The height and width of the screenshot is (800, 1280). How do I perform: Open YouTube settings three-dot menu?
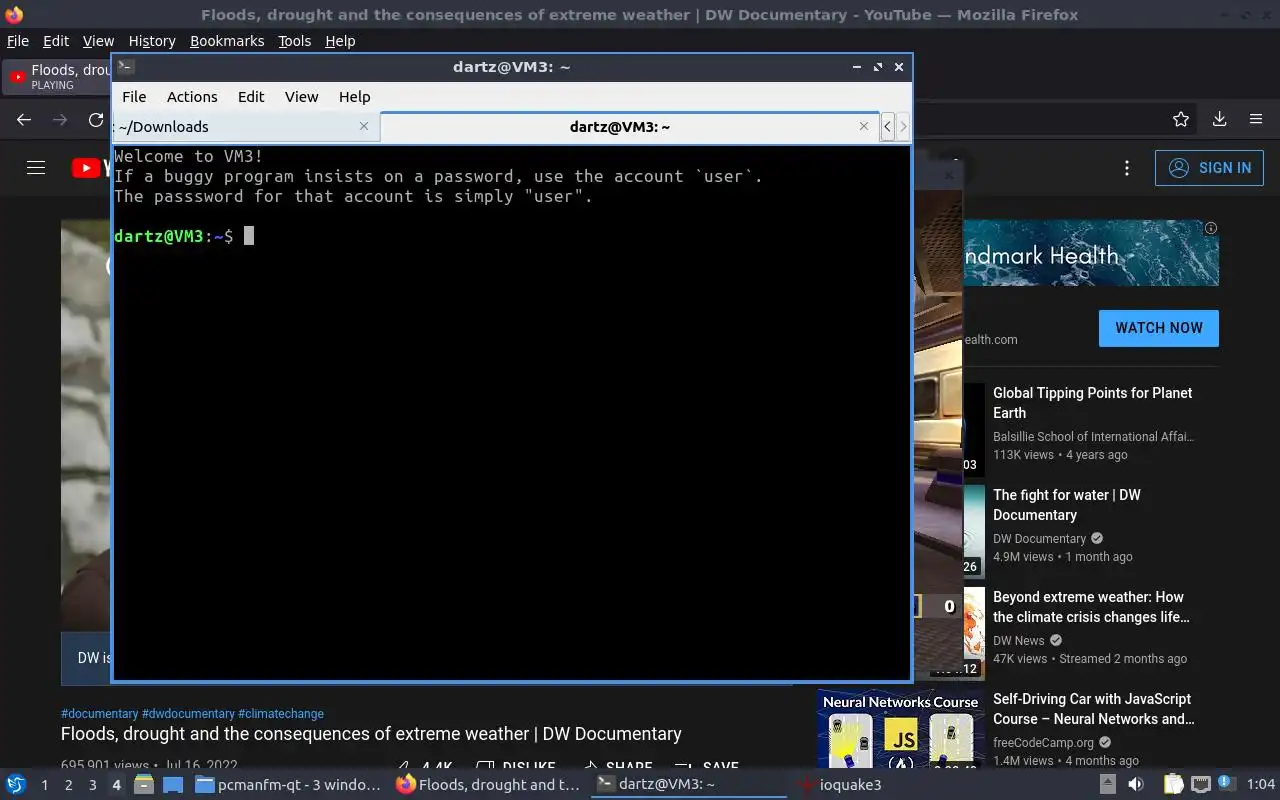point(1127,168)
